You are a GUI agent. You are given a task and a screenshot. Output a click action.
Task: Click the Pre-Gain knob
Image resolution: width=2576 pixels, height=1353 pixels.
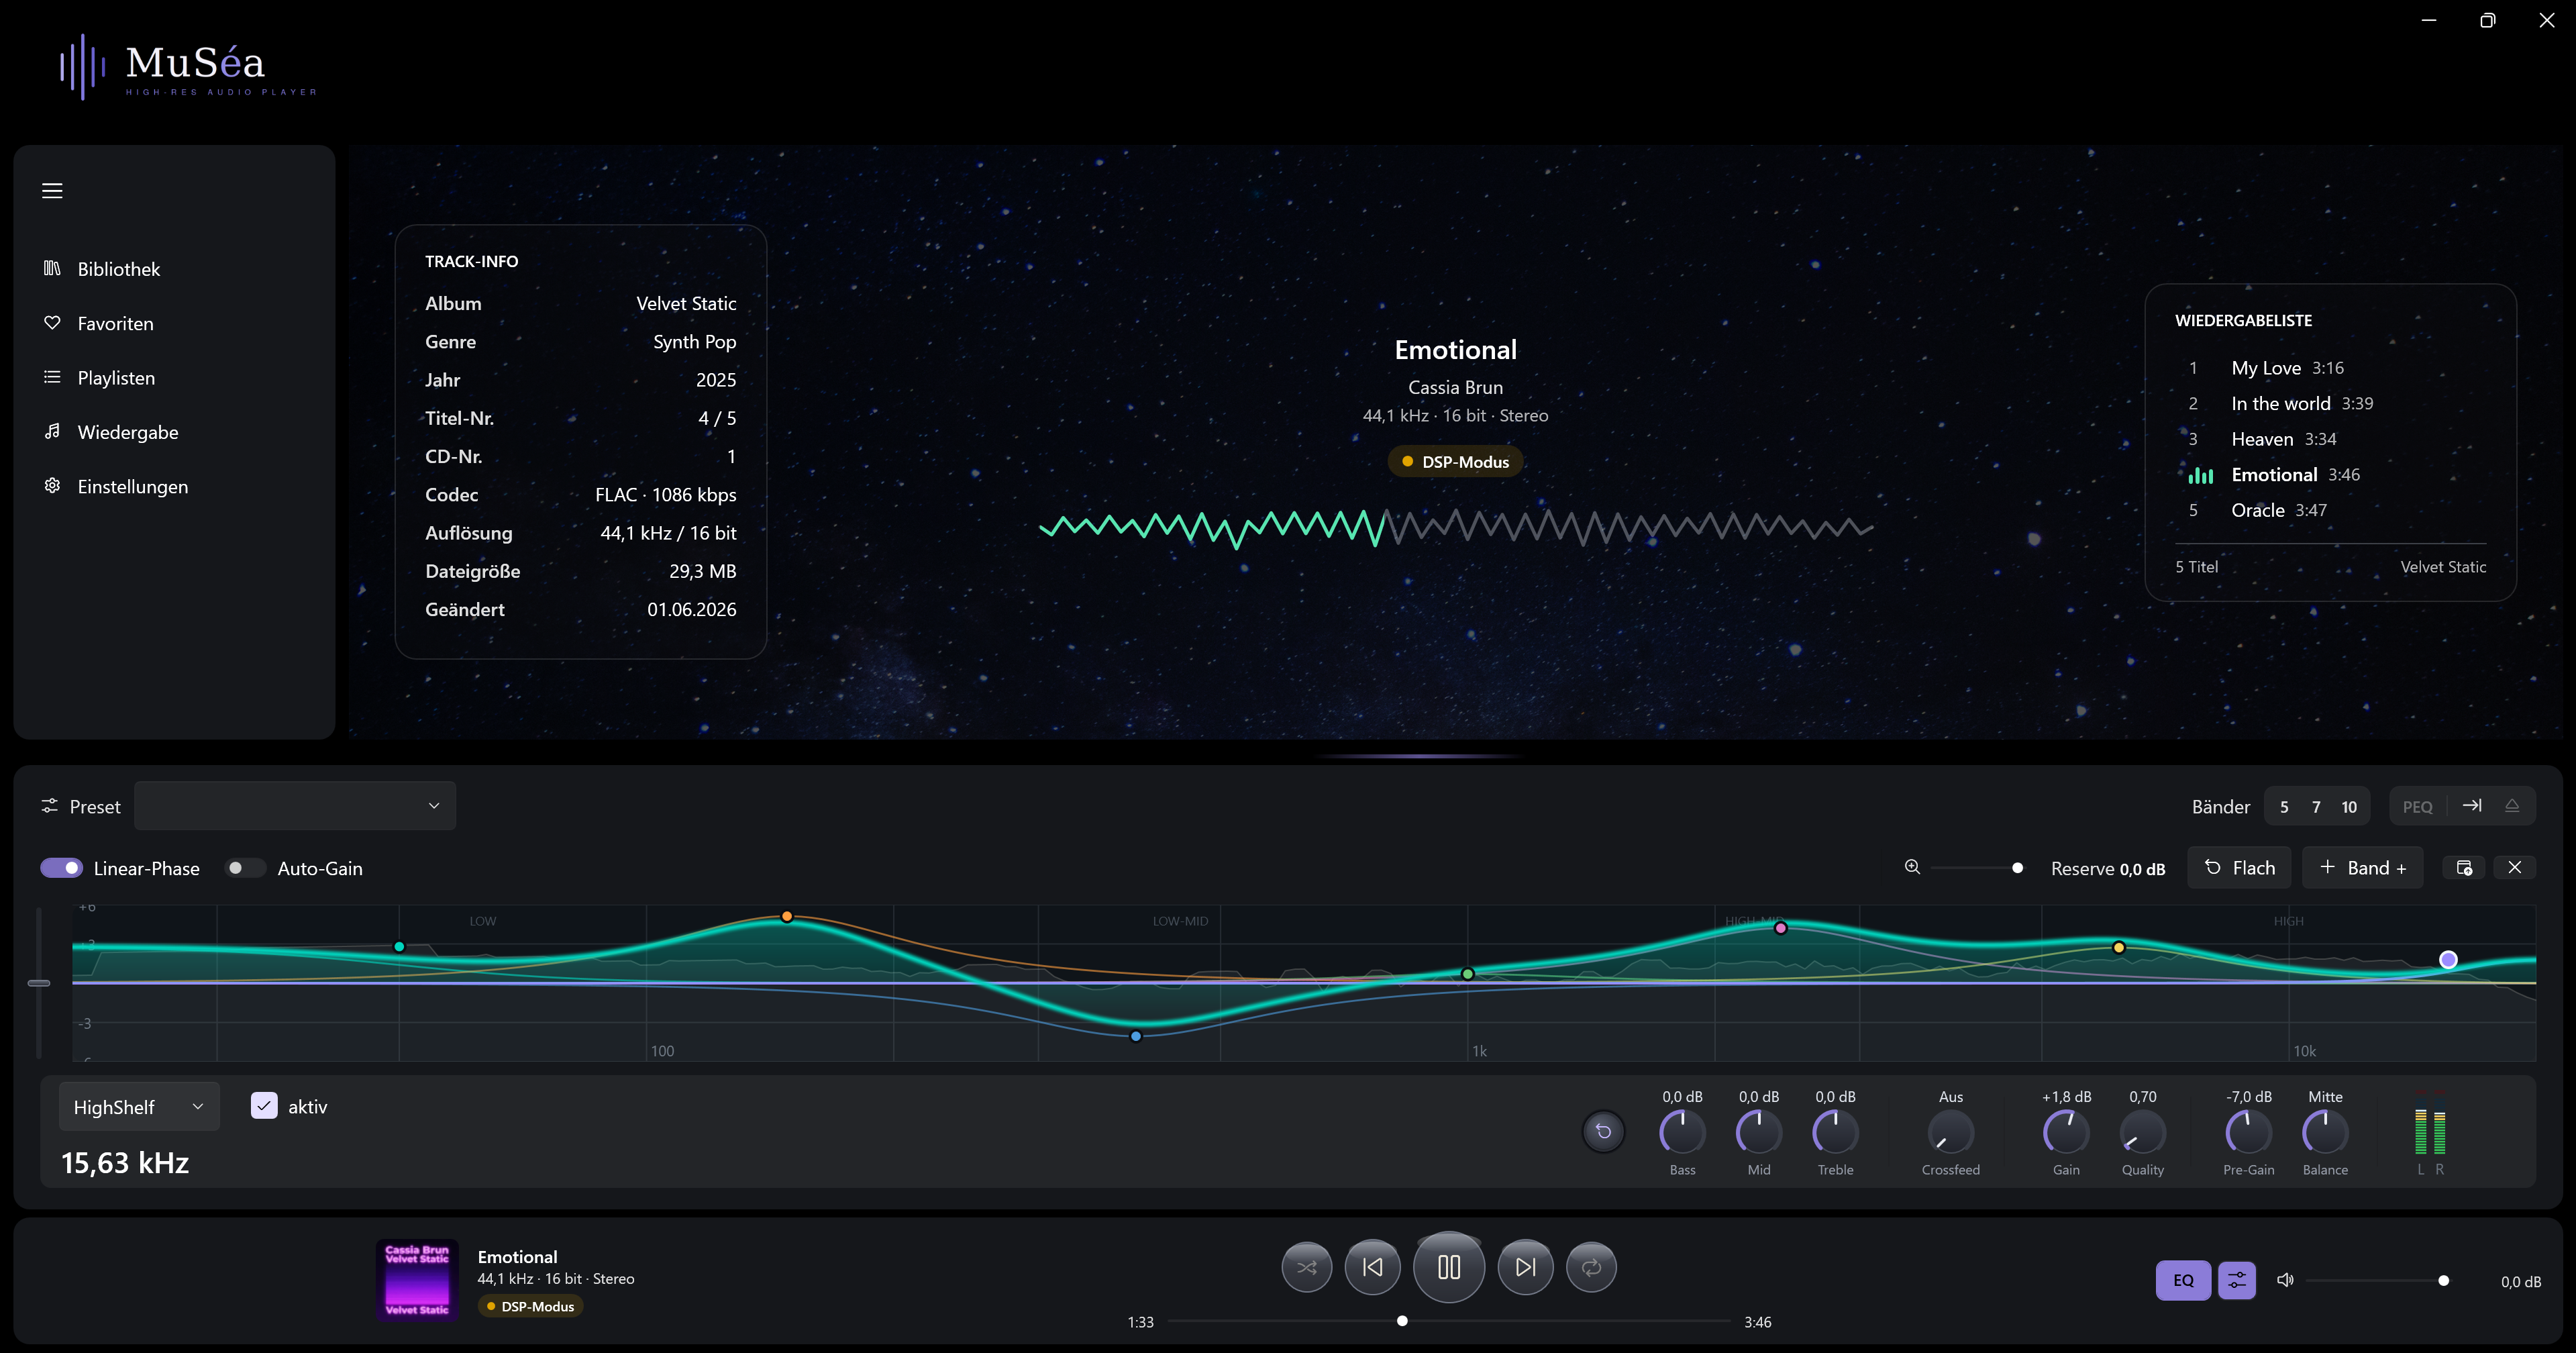[2248, 1132]
